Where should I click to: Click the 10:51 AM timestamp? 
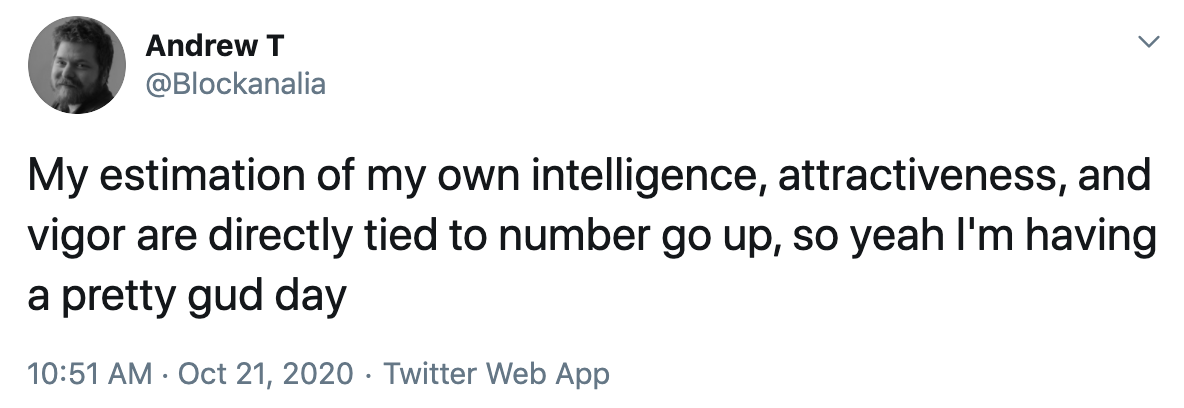pos(90,373)
